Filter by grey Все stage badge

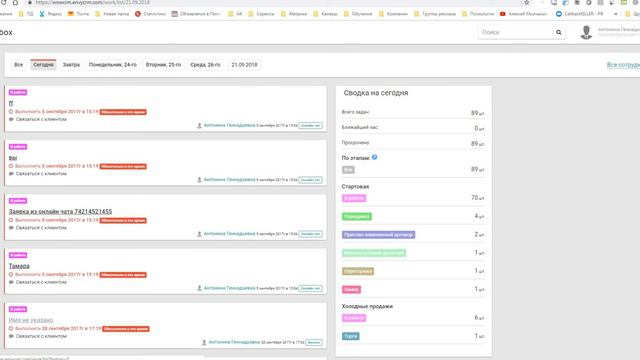tap(348, 170)
